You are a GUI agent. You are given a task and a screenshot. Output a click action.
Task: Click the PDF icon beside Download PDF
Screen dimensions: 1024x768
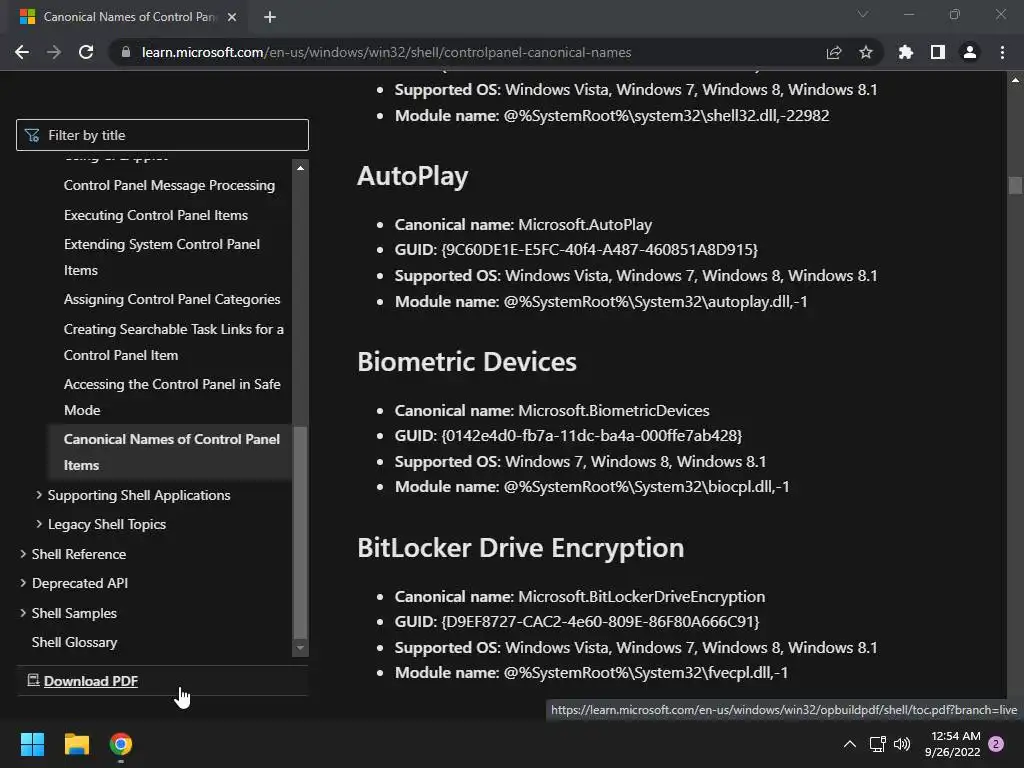pyautogui.click(x=33, y=680)
